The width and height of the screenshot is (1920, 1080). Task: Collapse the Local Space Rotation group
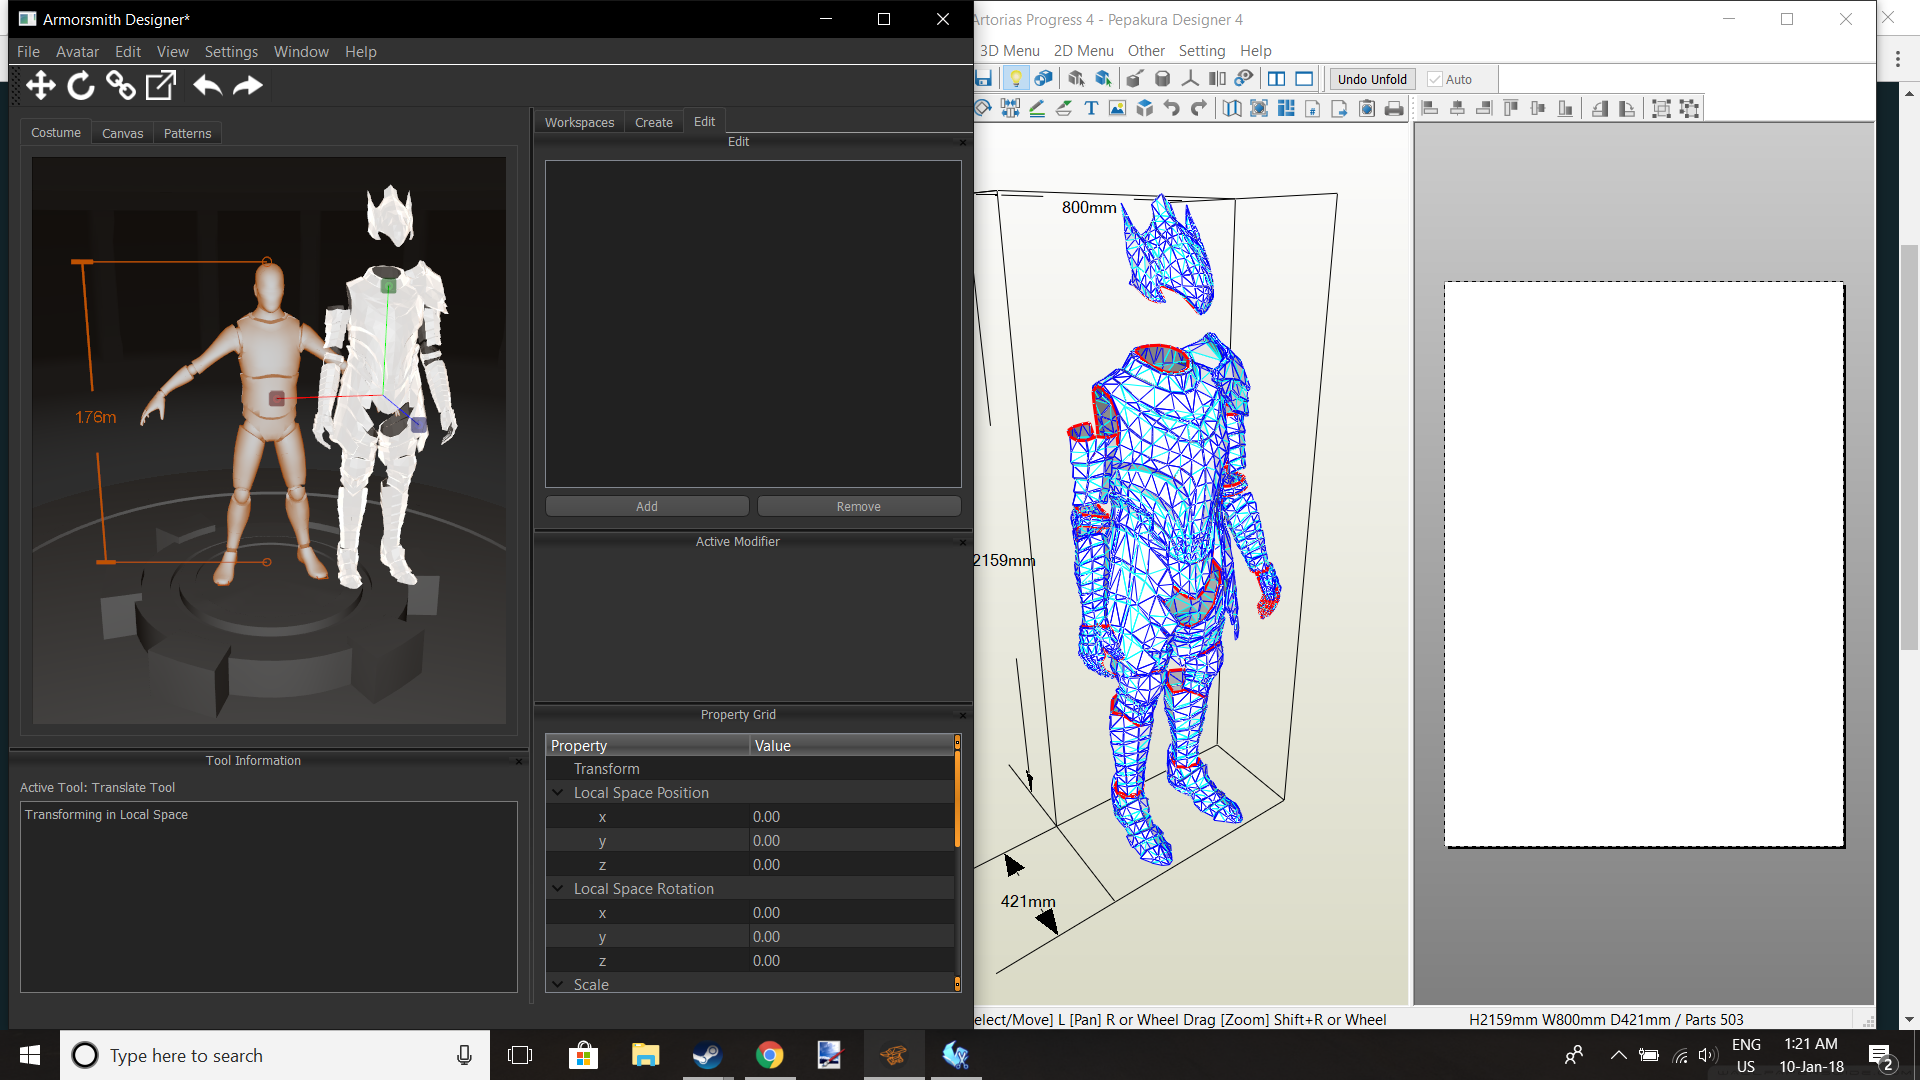(558, 889)
